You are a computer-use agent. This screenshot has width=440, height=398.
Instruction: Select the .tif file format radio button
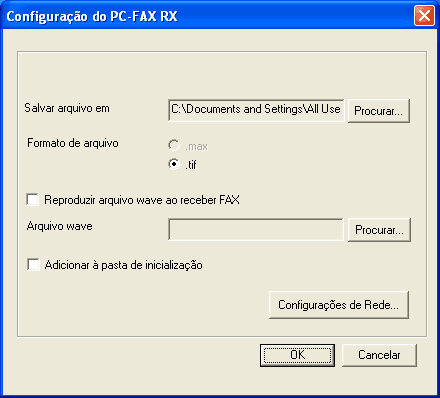point(174,164)
